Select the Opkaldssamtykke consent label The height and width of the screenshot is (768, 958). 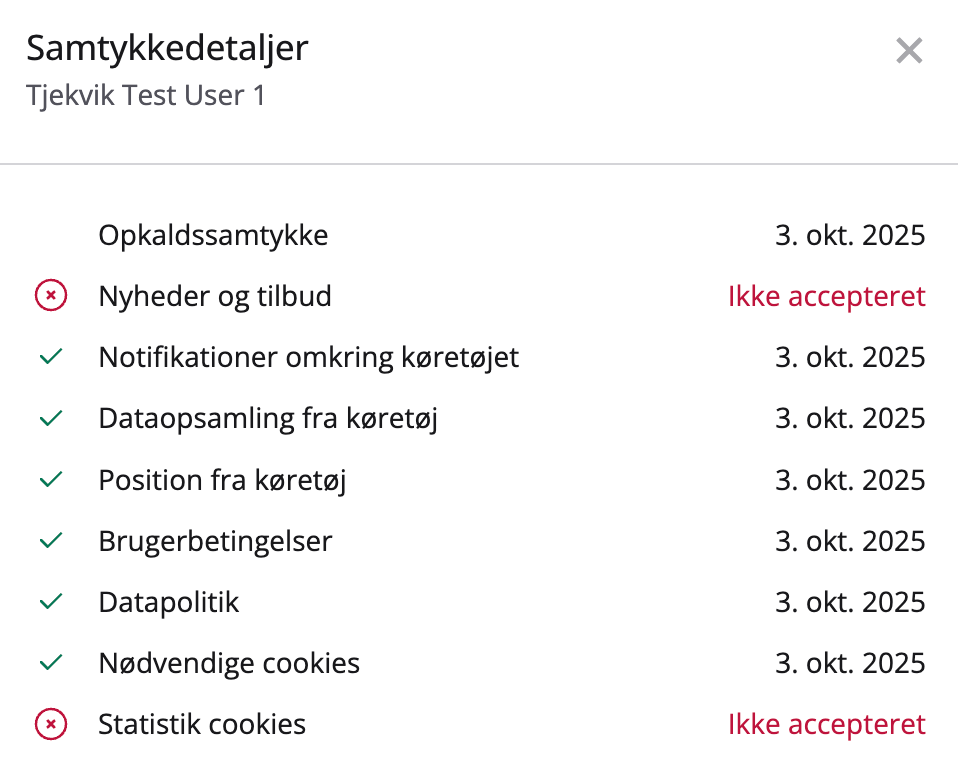[213, 235]
